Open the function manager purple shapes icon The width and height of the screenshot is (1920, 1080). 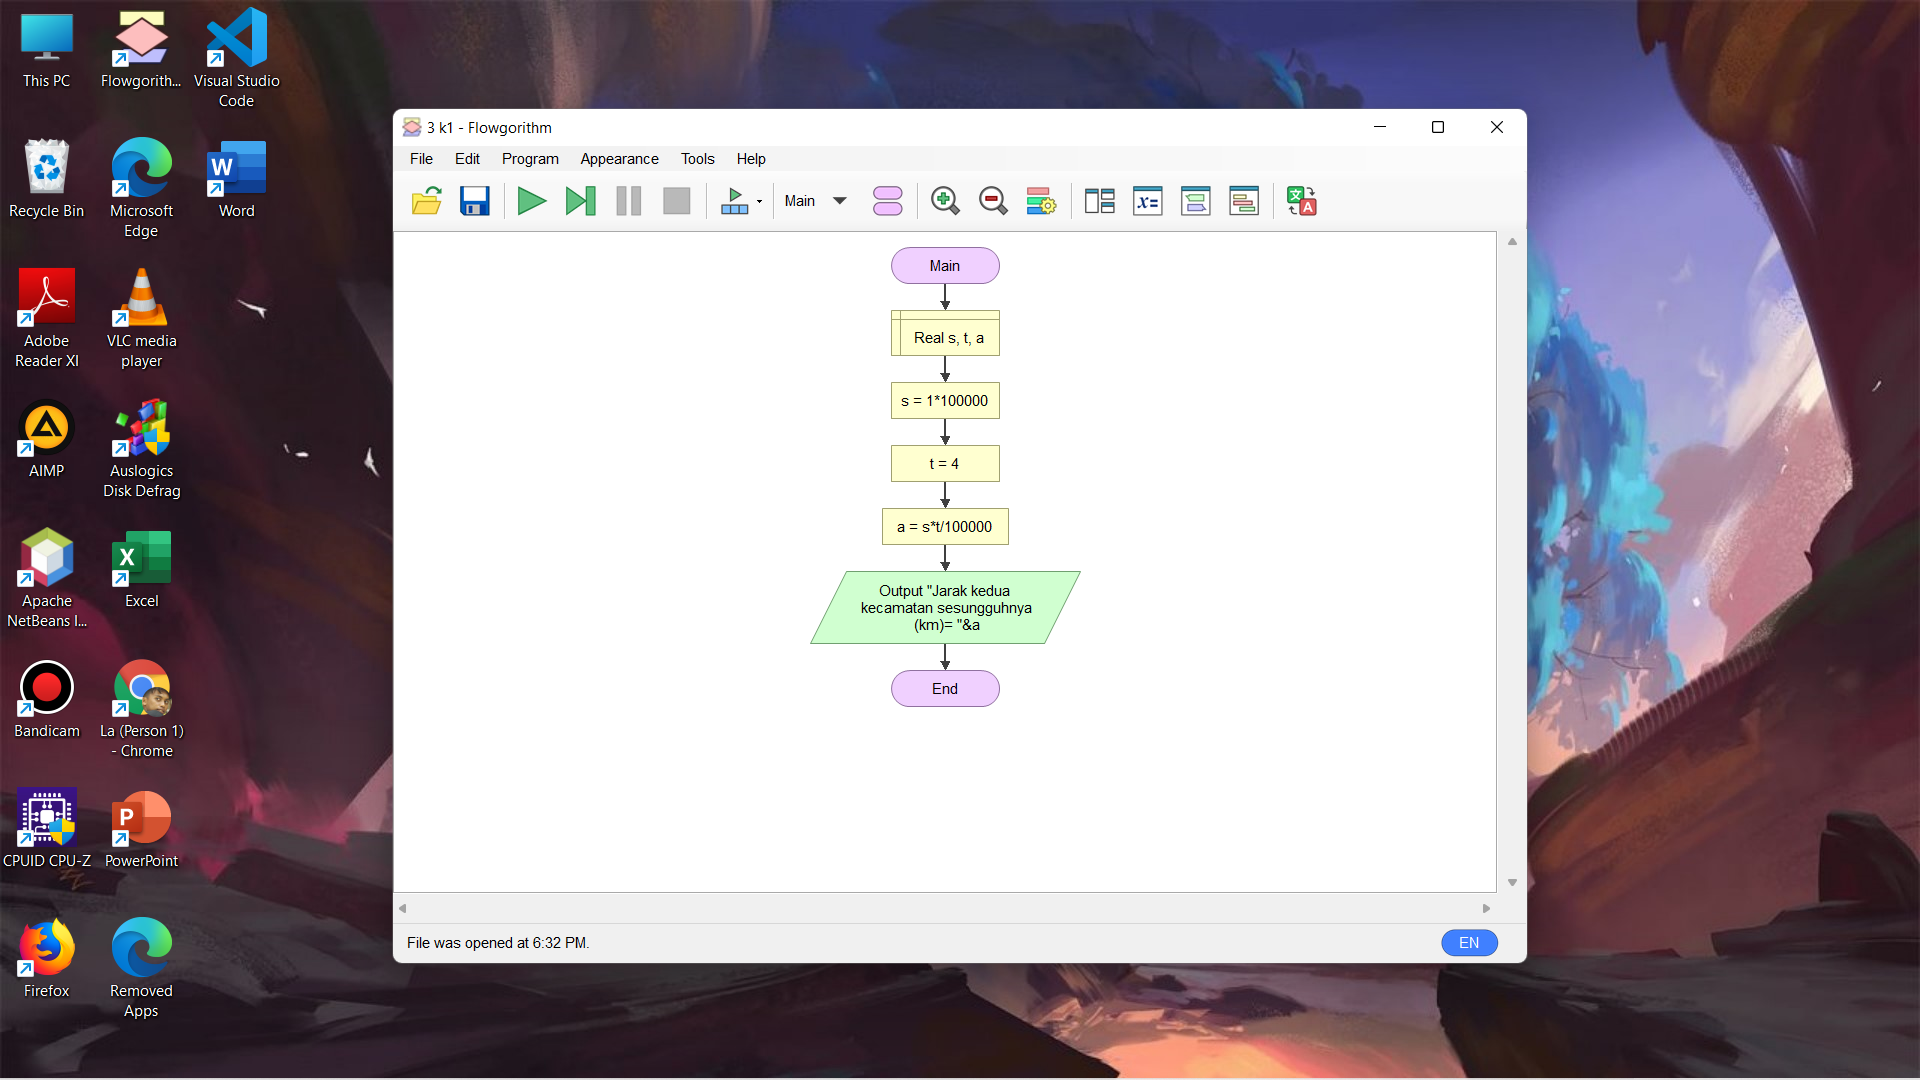(888, 201)
